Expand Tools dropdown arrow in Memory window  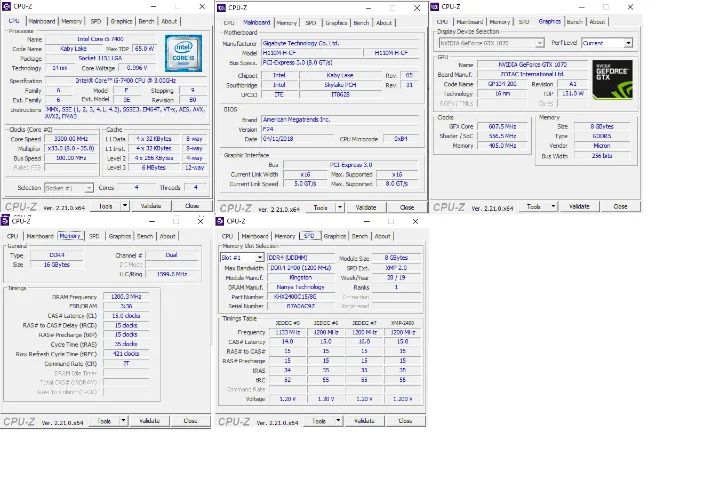click(123, 421)
